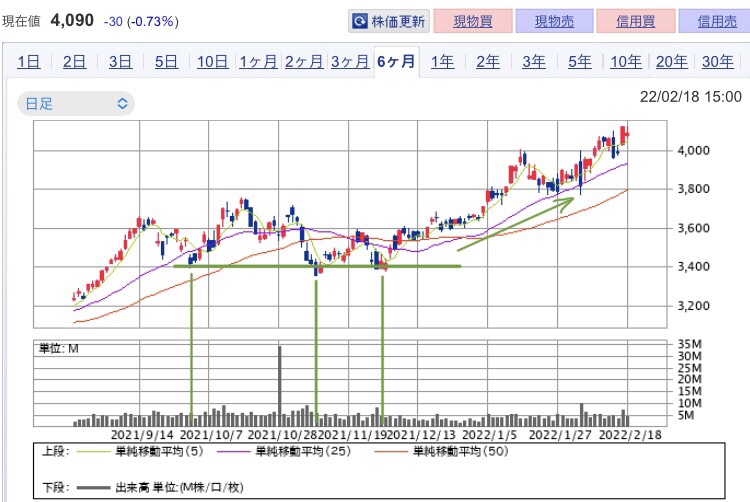This screenshot has height=502, width=750.
Task: Click the 出来高 単位 legend entry
Action: pyautogui.click(x=179, y=488)
